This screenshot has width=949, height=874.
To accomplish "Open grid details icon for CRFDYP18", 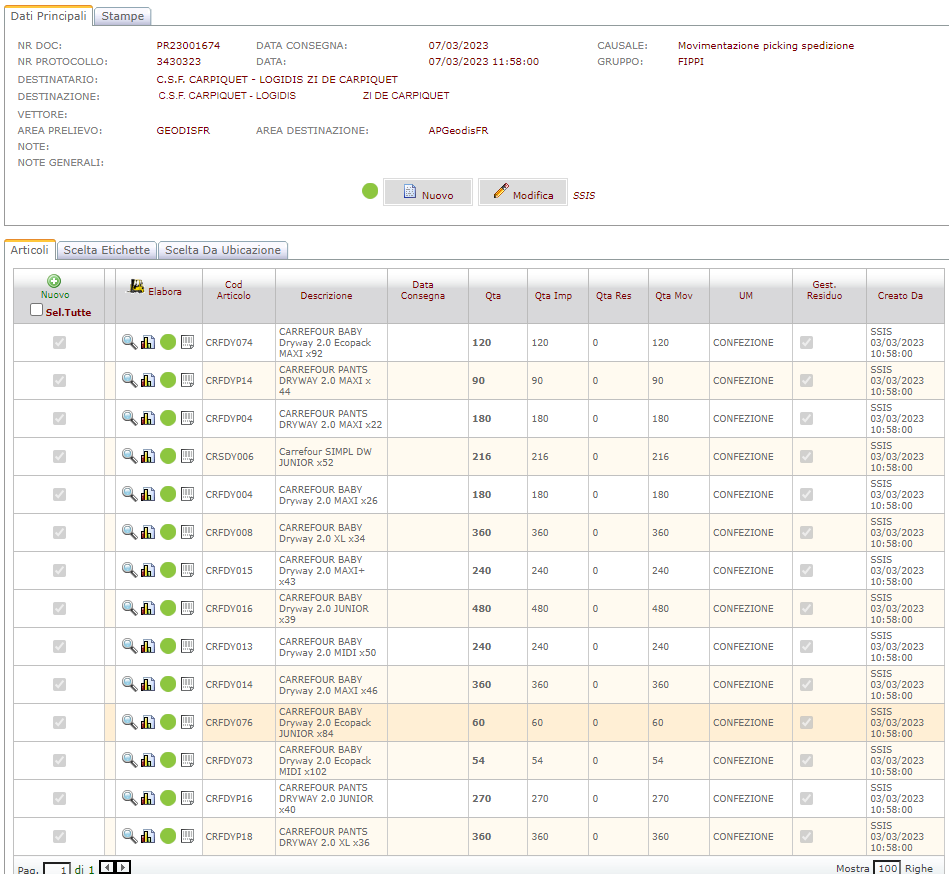I will [188, 836].
